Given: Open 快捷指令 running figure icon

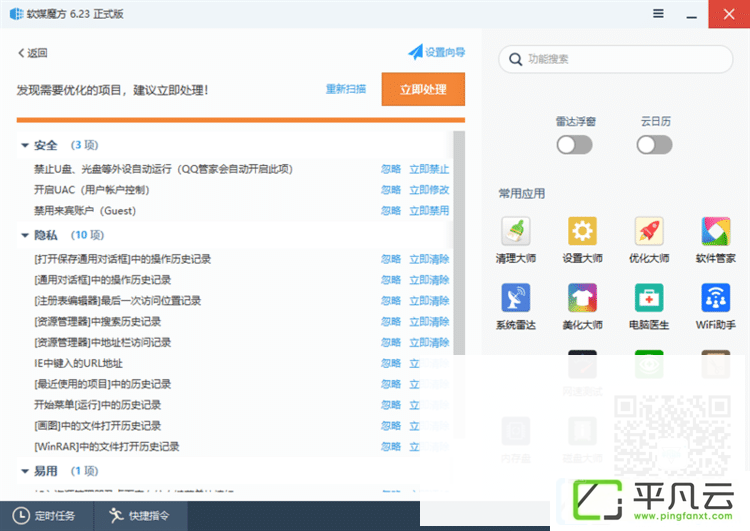Looking at the screenshot, I should coord(116,516).
